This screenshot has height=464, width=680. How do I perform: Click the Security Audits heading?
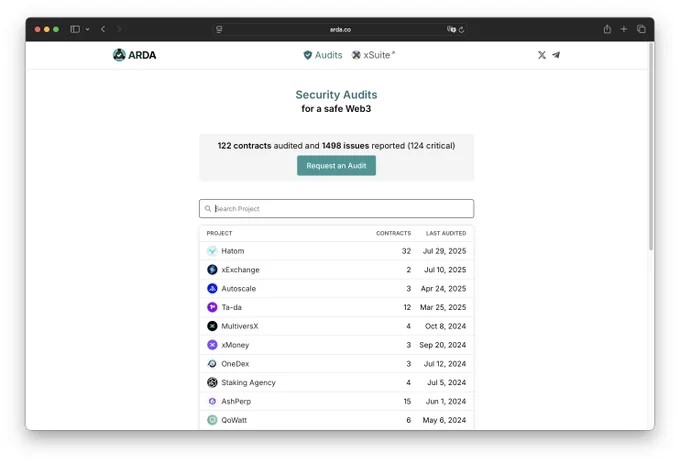pos(336,95)
